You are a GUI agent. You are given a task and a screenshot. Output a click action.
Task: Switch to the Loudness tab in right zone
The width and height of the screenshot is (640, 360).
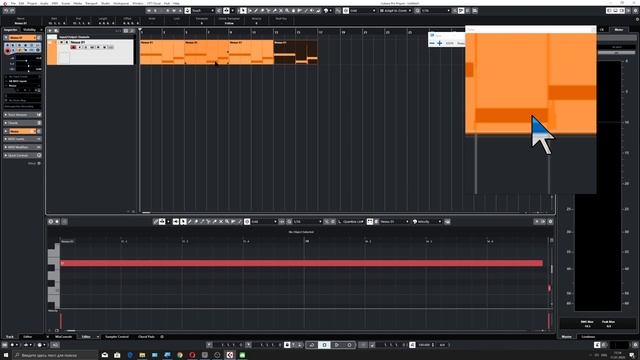pyautogui.click(x=588, y=337)
